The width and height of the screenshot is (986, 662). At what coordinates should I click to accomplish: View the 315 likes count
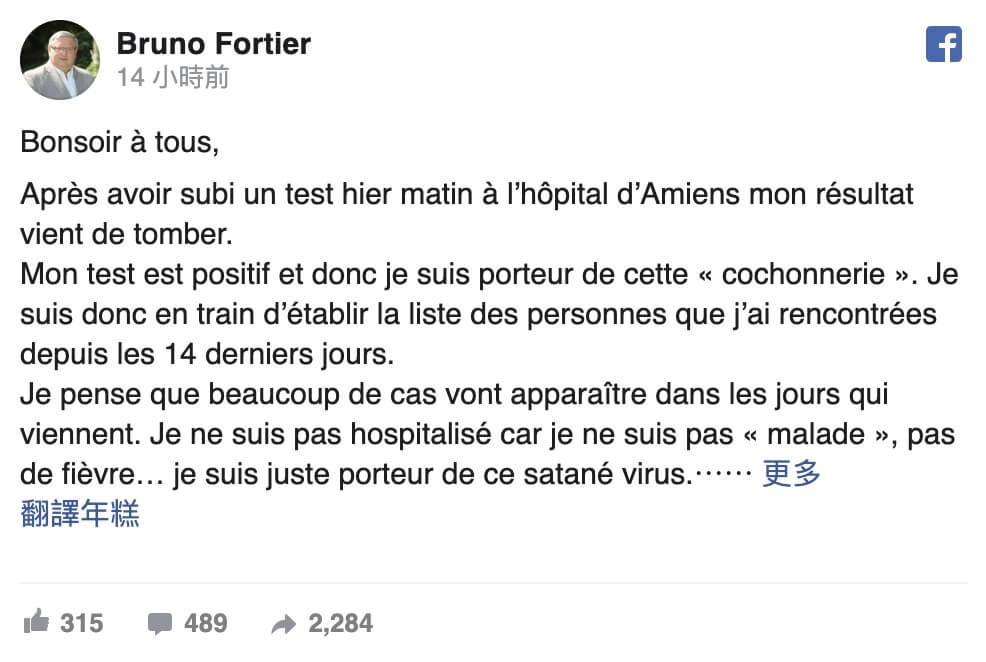tap(82, 623)
